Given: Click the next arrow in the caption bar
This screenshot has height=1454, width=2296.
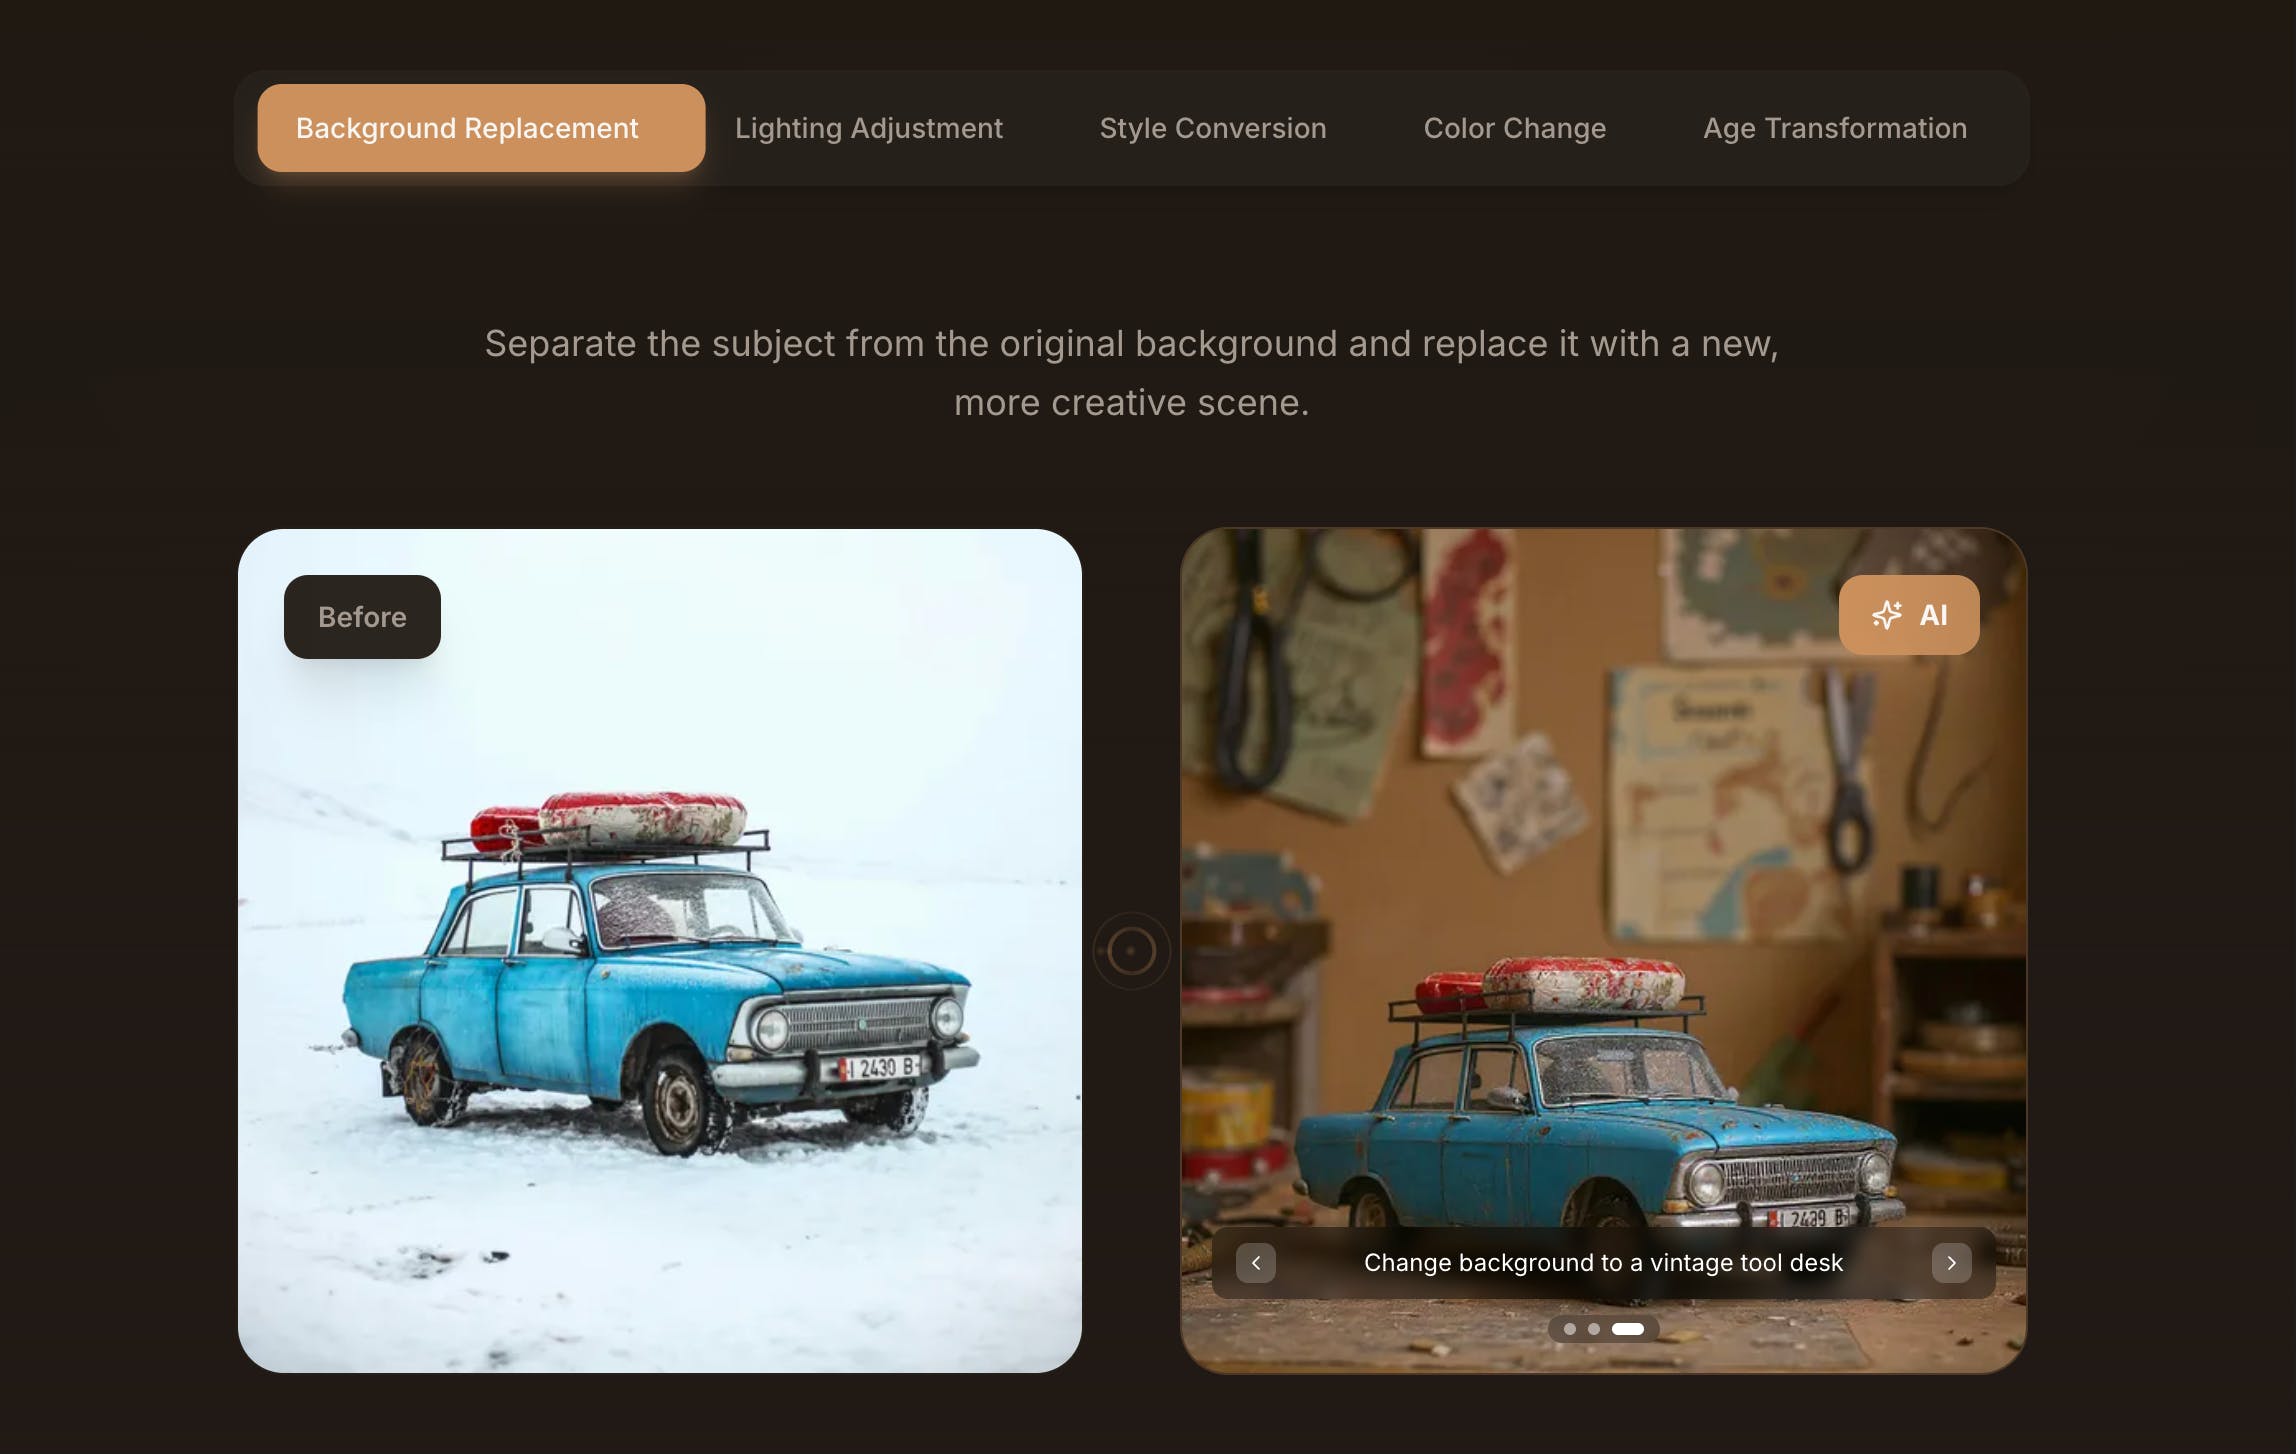Looking at the screenshot, I should click(1951, 1263).
